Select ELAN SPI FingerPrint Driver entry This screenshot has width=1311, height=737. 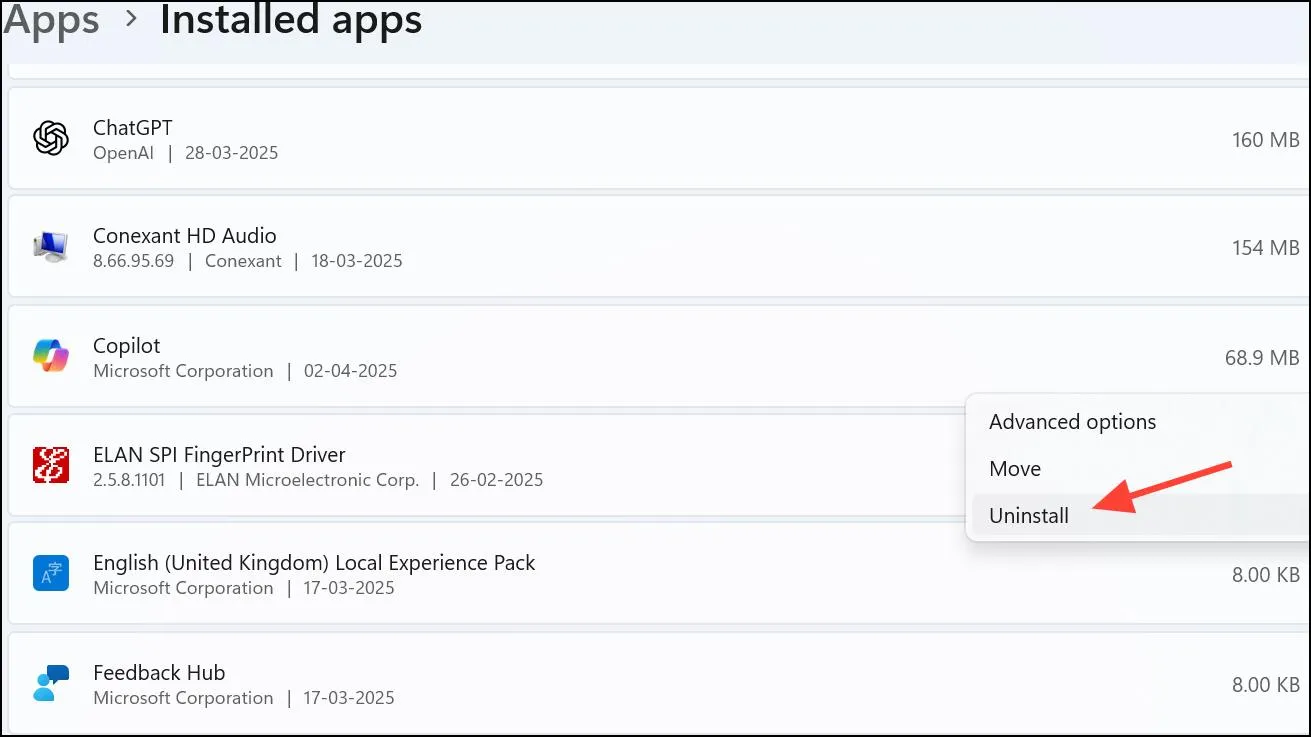(657, 465)
